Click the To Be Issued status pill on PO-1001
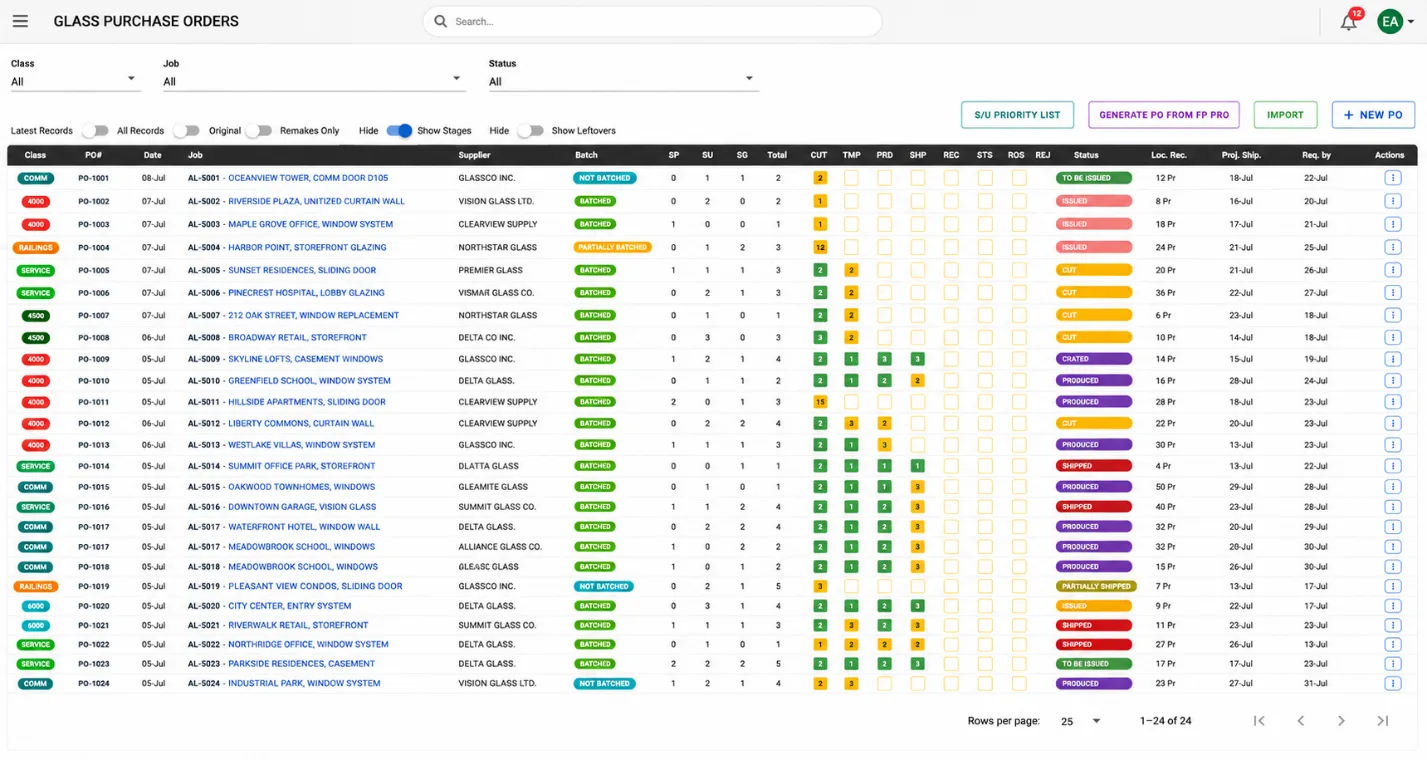 click(x=1094, y=178)
